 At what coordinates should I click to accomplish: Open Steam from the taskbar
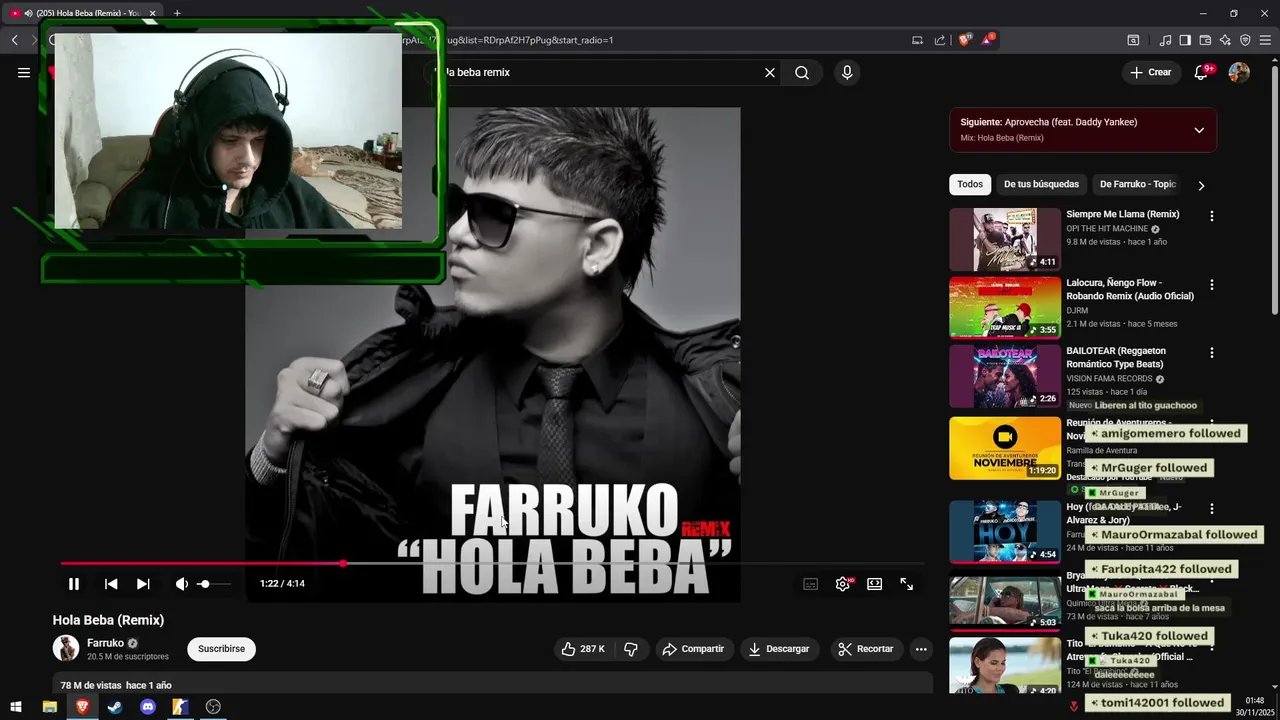coord(115,707)
